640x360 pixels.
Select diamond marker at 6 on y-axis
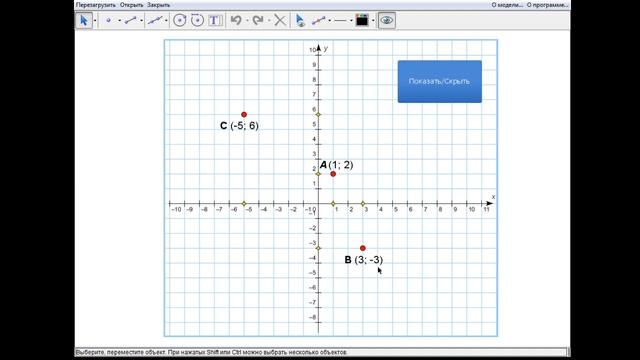pos(318,115)
